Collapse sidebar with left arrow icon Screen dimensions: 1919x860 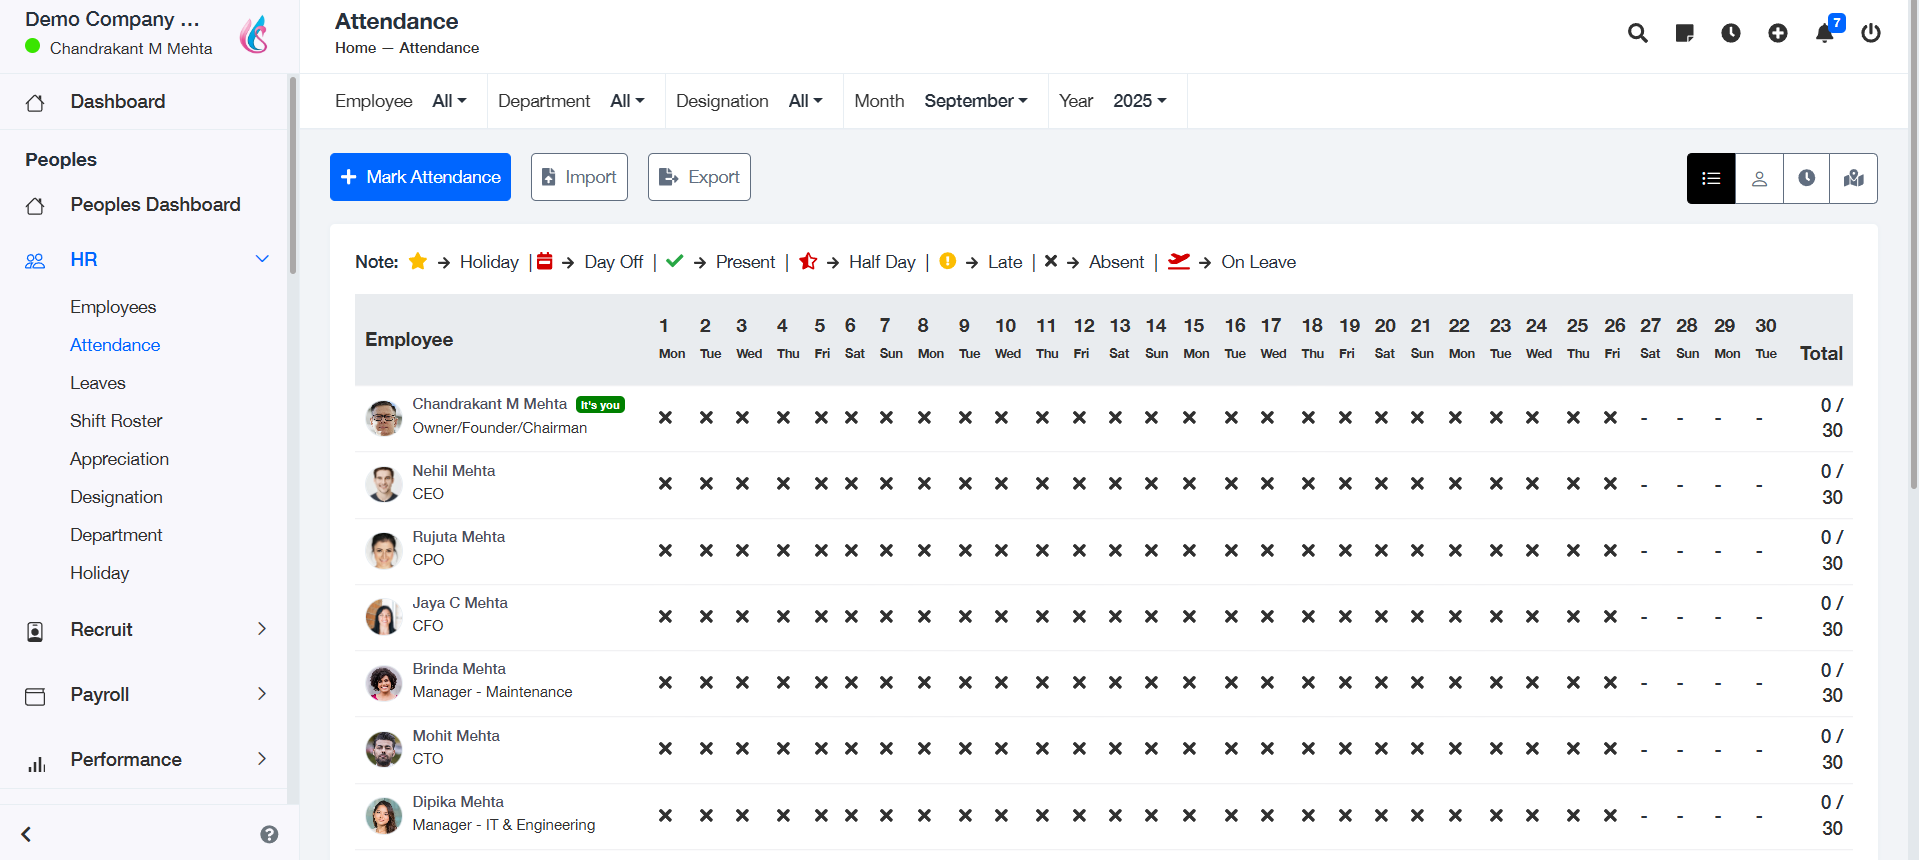click(27, 834)
